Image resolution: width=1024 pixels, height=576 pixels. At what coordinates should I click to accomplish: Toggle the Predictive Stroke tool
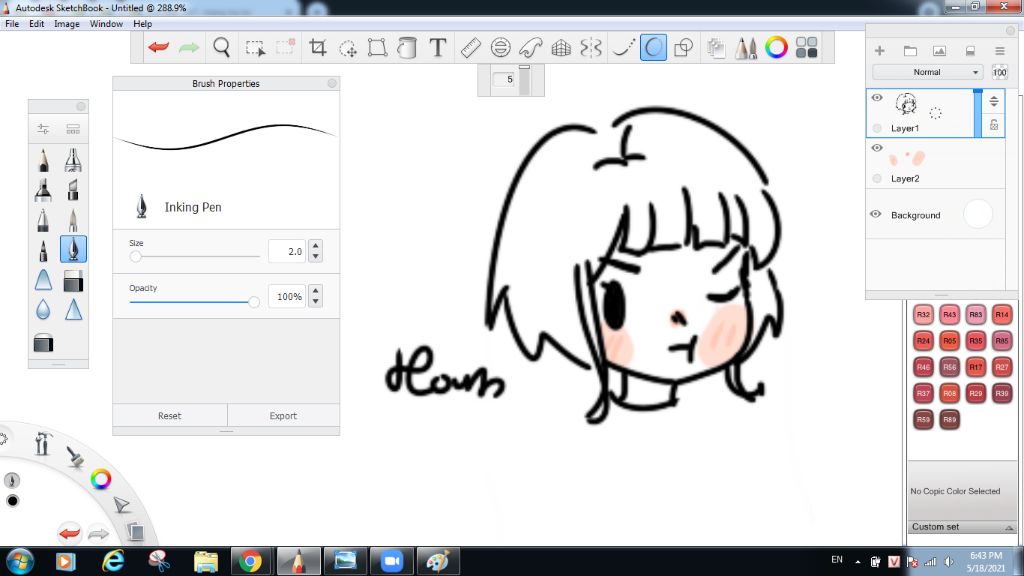[x=653, y=48]
